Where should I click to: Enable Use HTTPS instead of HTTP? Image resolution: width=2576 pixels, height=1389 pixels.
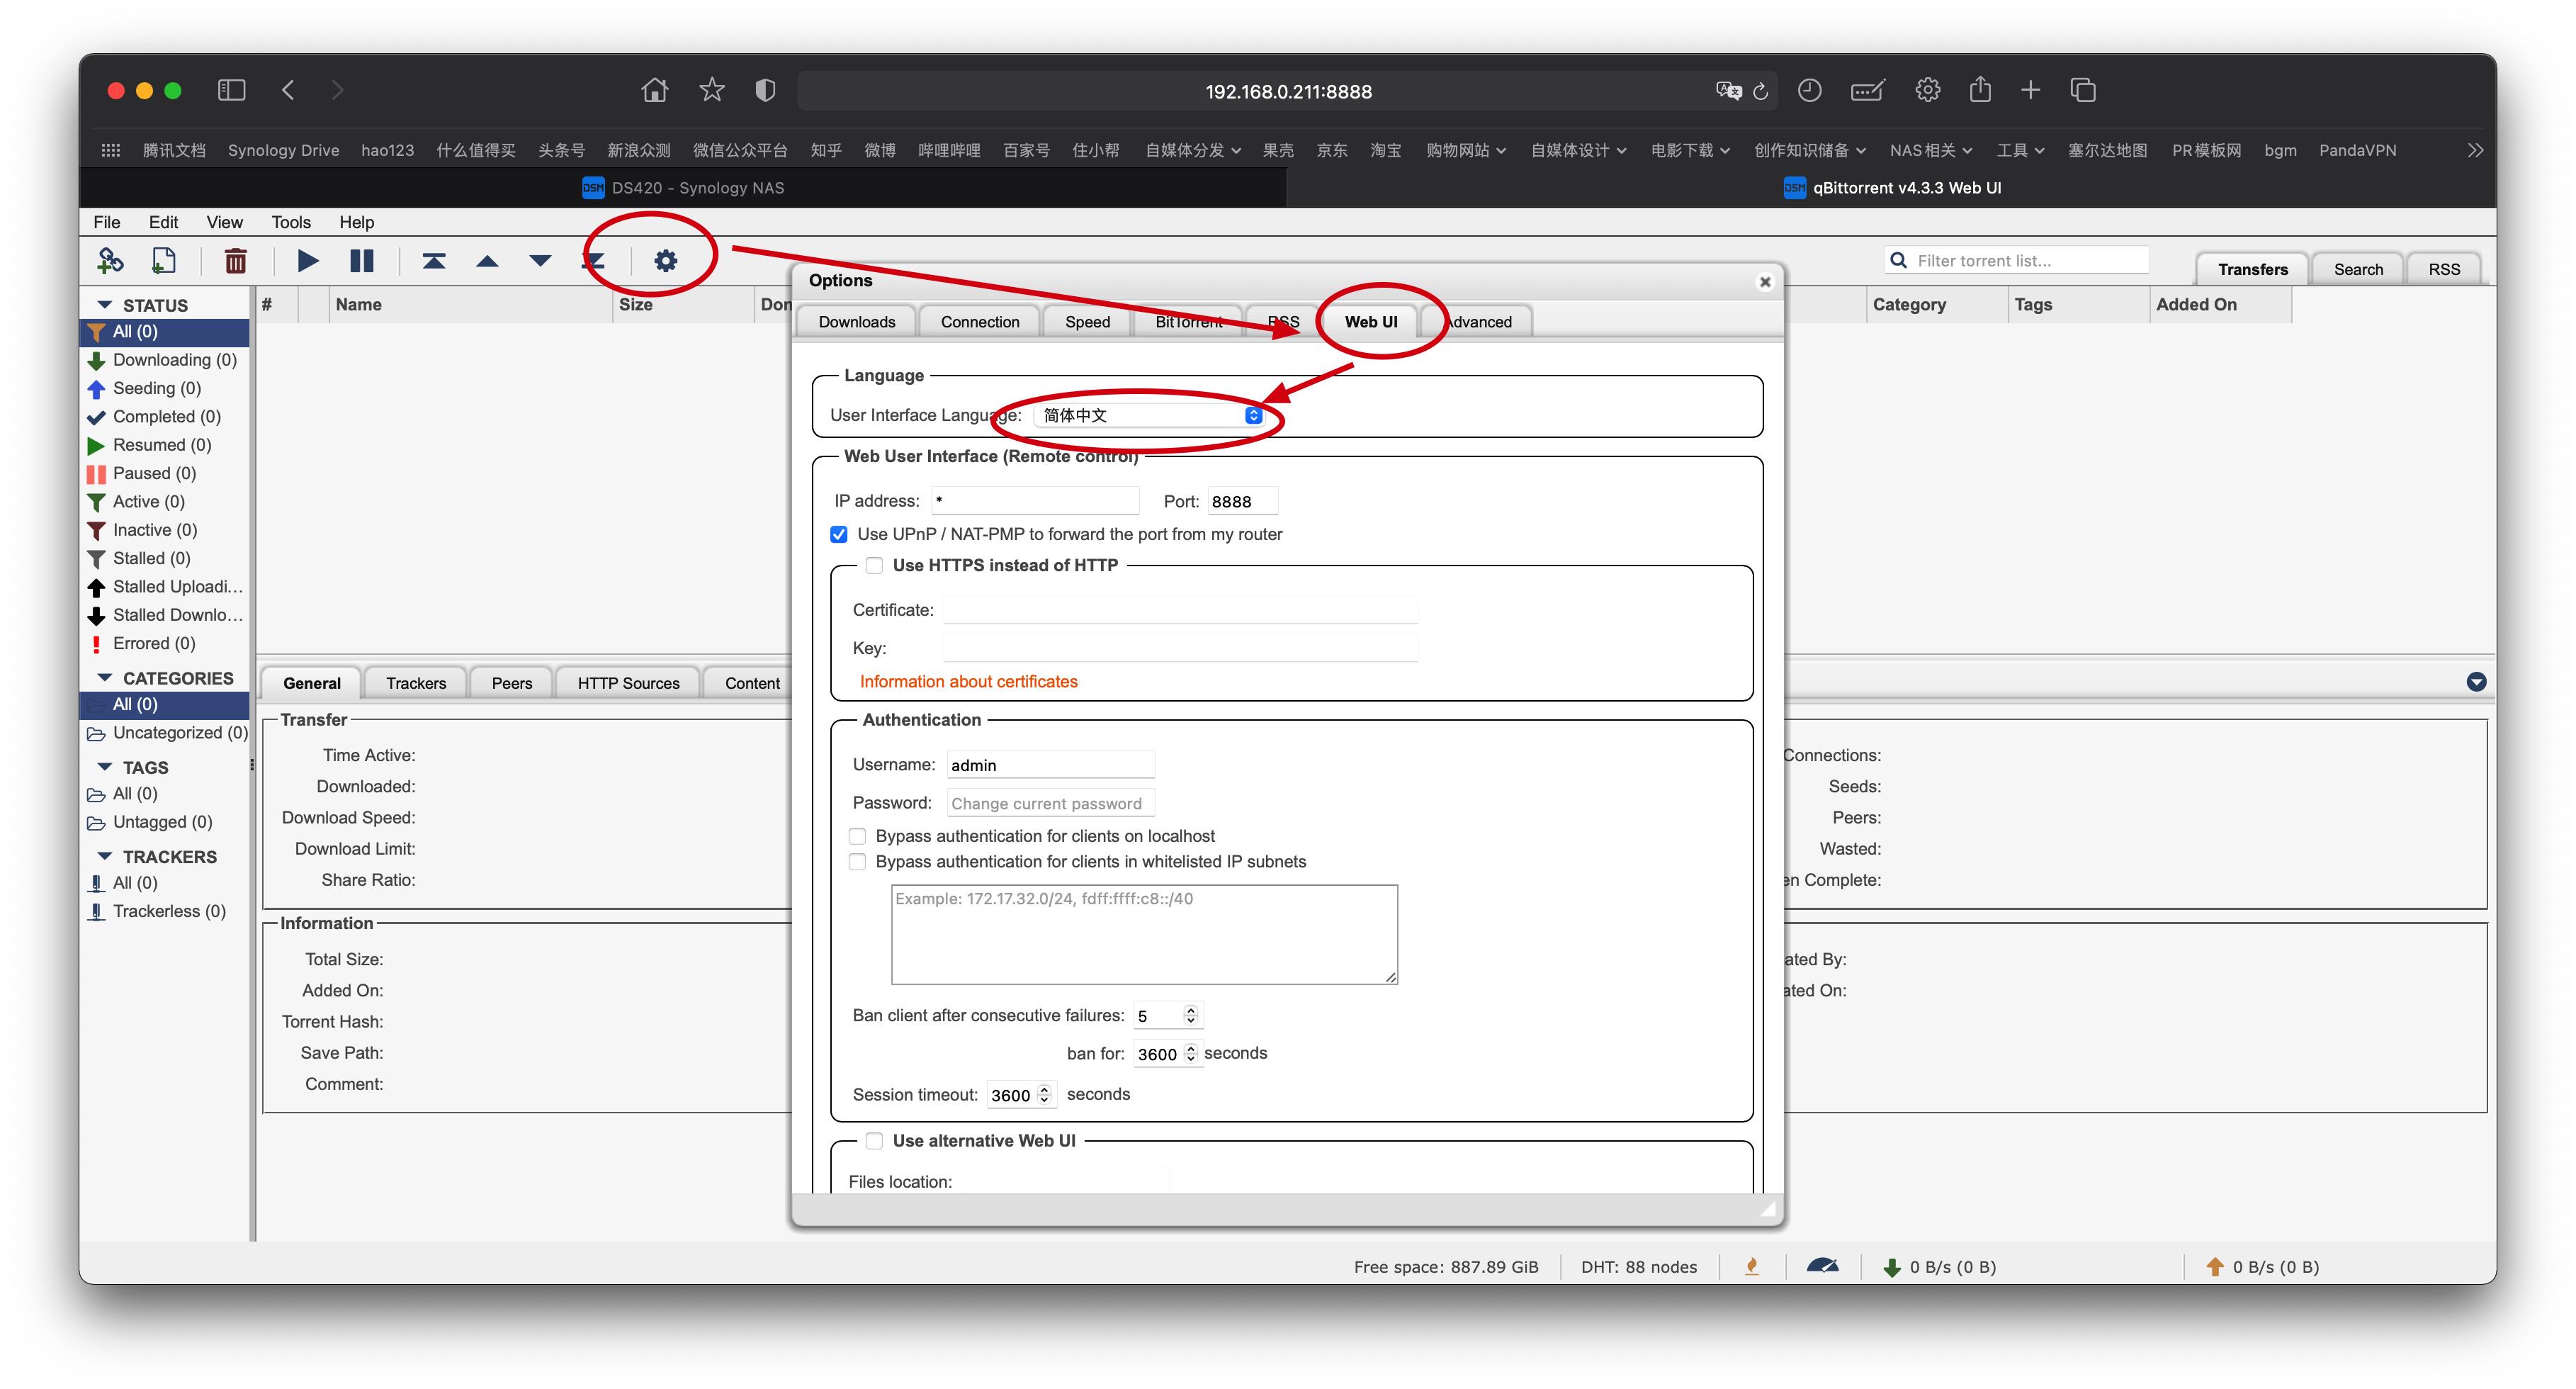tap(874, 565)
